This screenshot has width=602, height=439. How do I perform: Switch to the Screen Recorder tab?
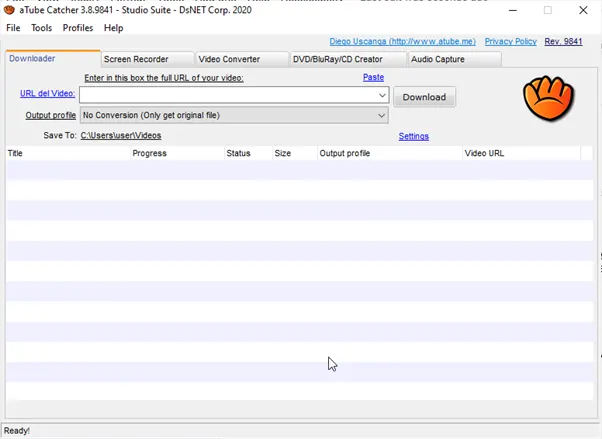[x=147, y=60]
